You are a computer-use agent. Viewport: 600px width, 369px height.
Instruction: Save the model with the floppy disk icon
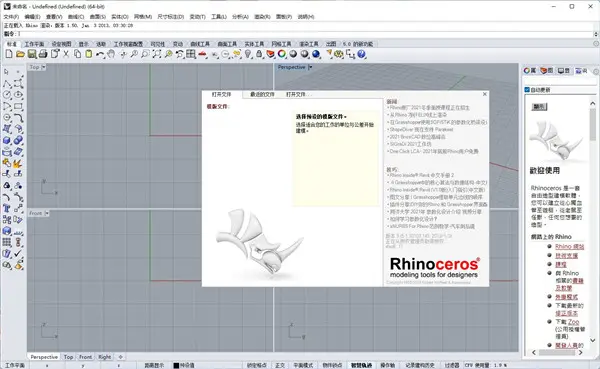[32, 54]
